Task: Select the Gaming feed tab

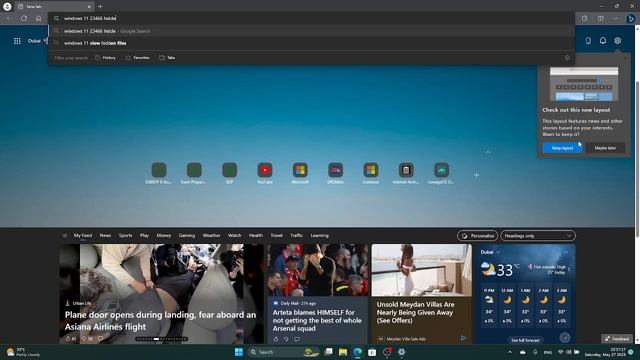Action: tap(187, 236)
